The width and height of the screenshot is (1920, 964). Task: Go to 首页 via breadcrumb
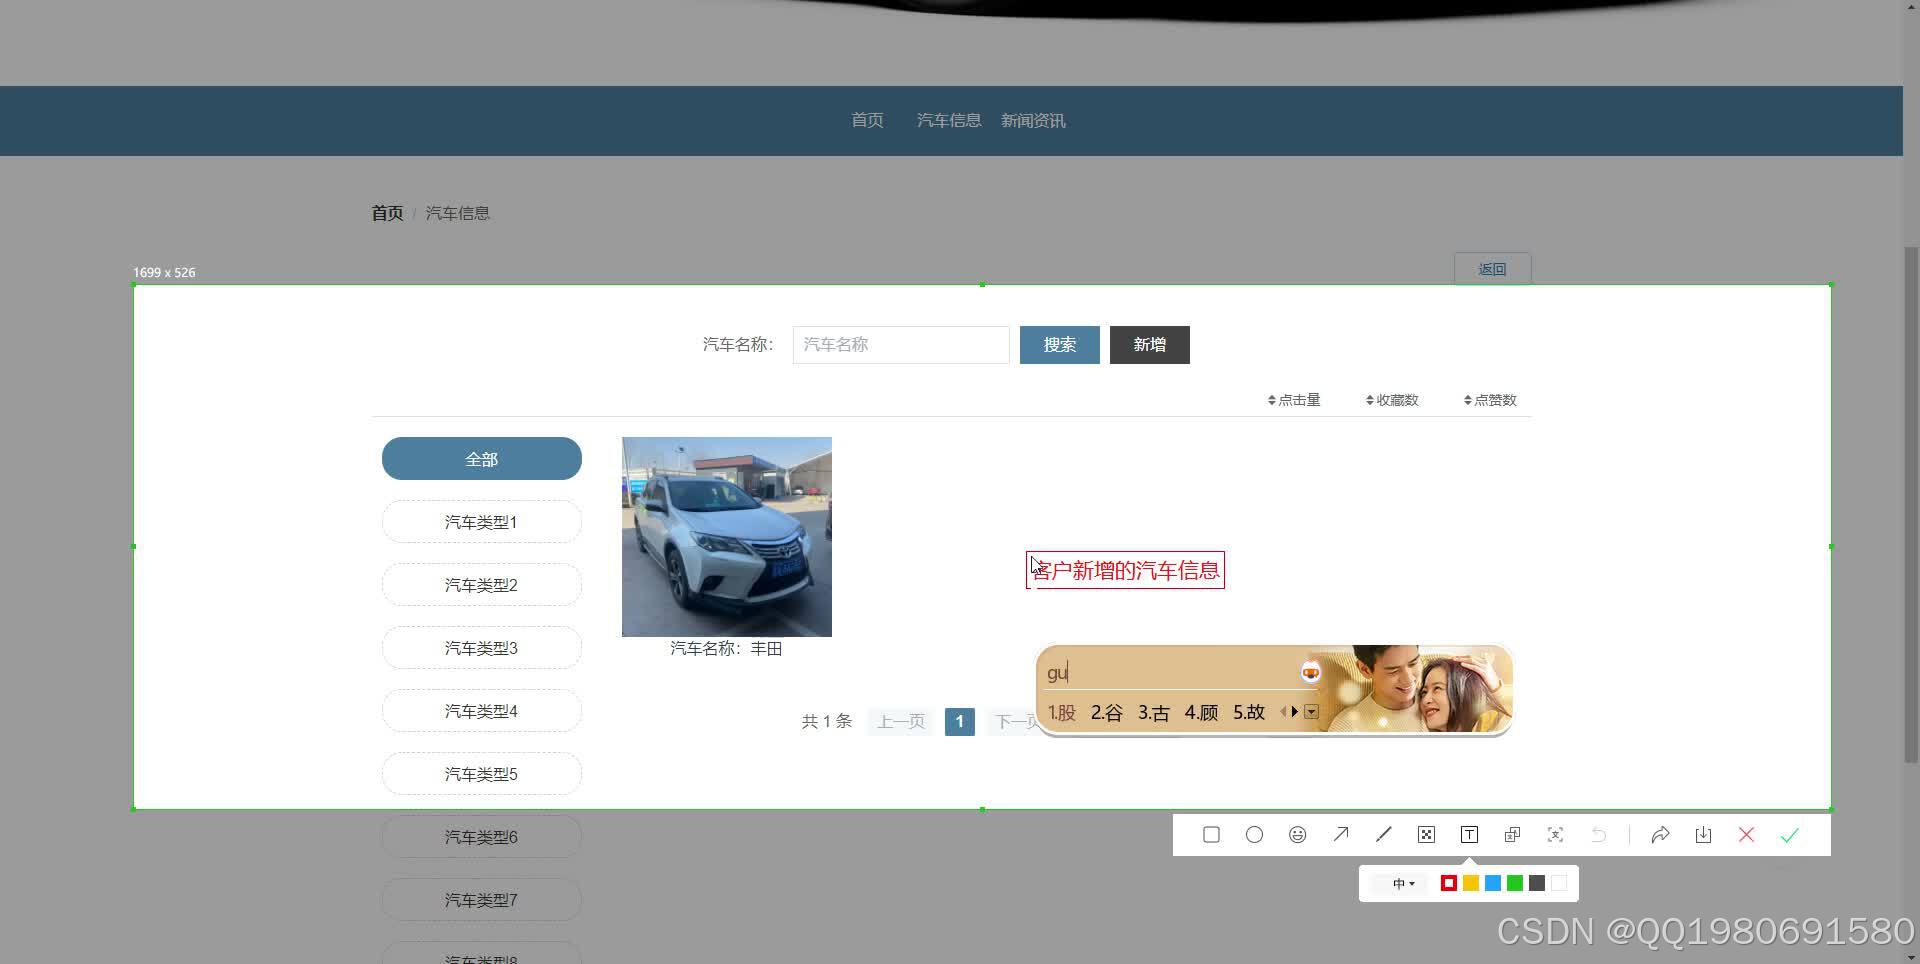[x=387, y=213]
